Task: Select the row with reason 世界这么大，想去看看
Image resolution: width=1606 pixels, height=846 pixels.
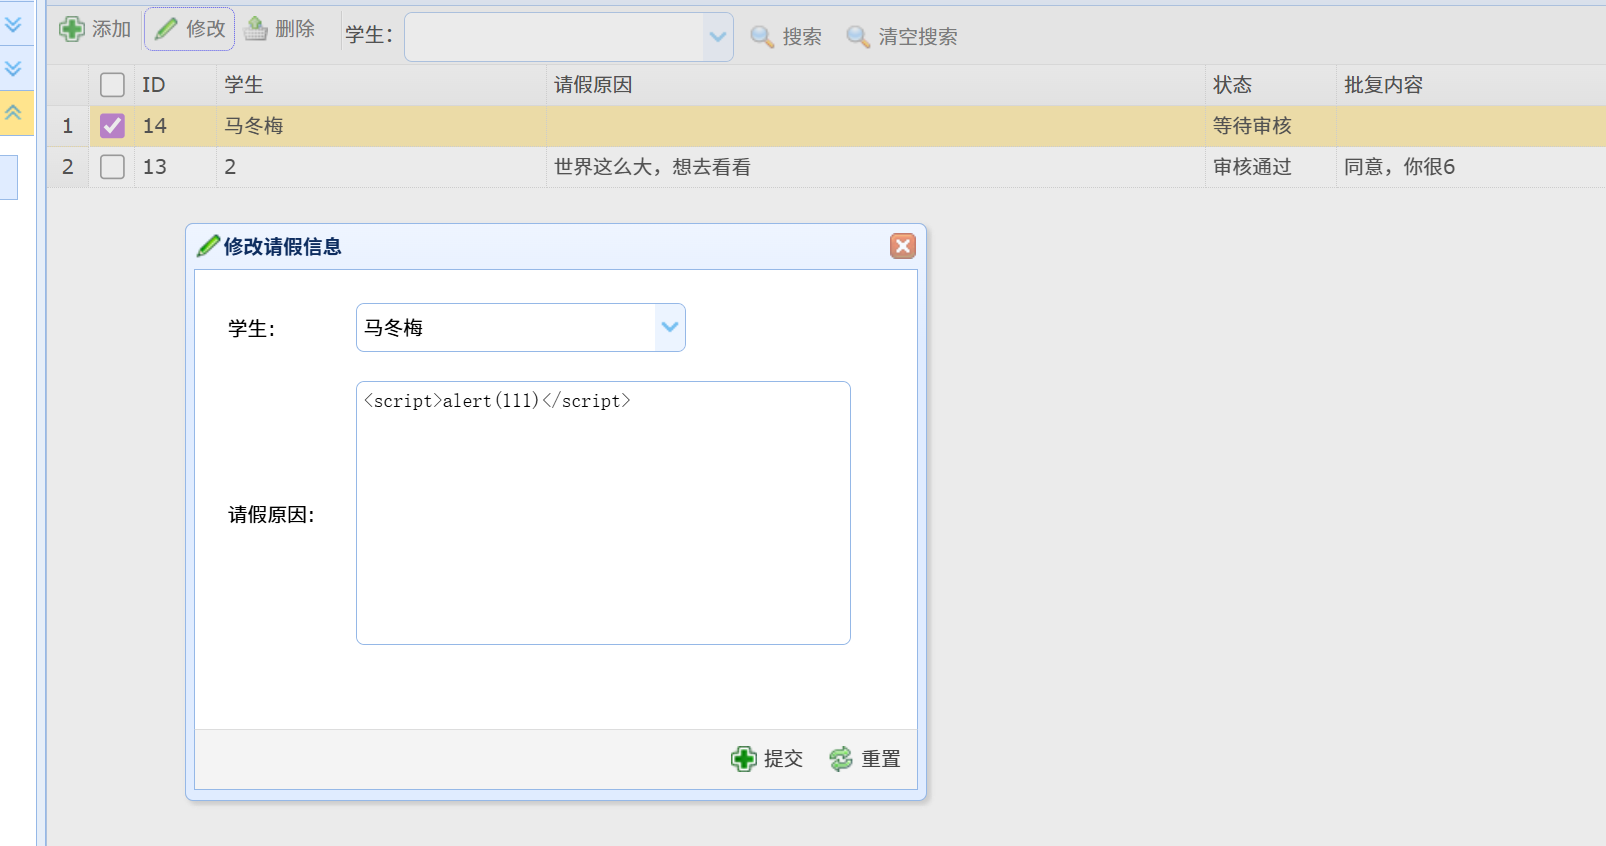Action: point(652,167)
